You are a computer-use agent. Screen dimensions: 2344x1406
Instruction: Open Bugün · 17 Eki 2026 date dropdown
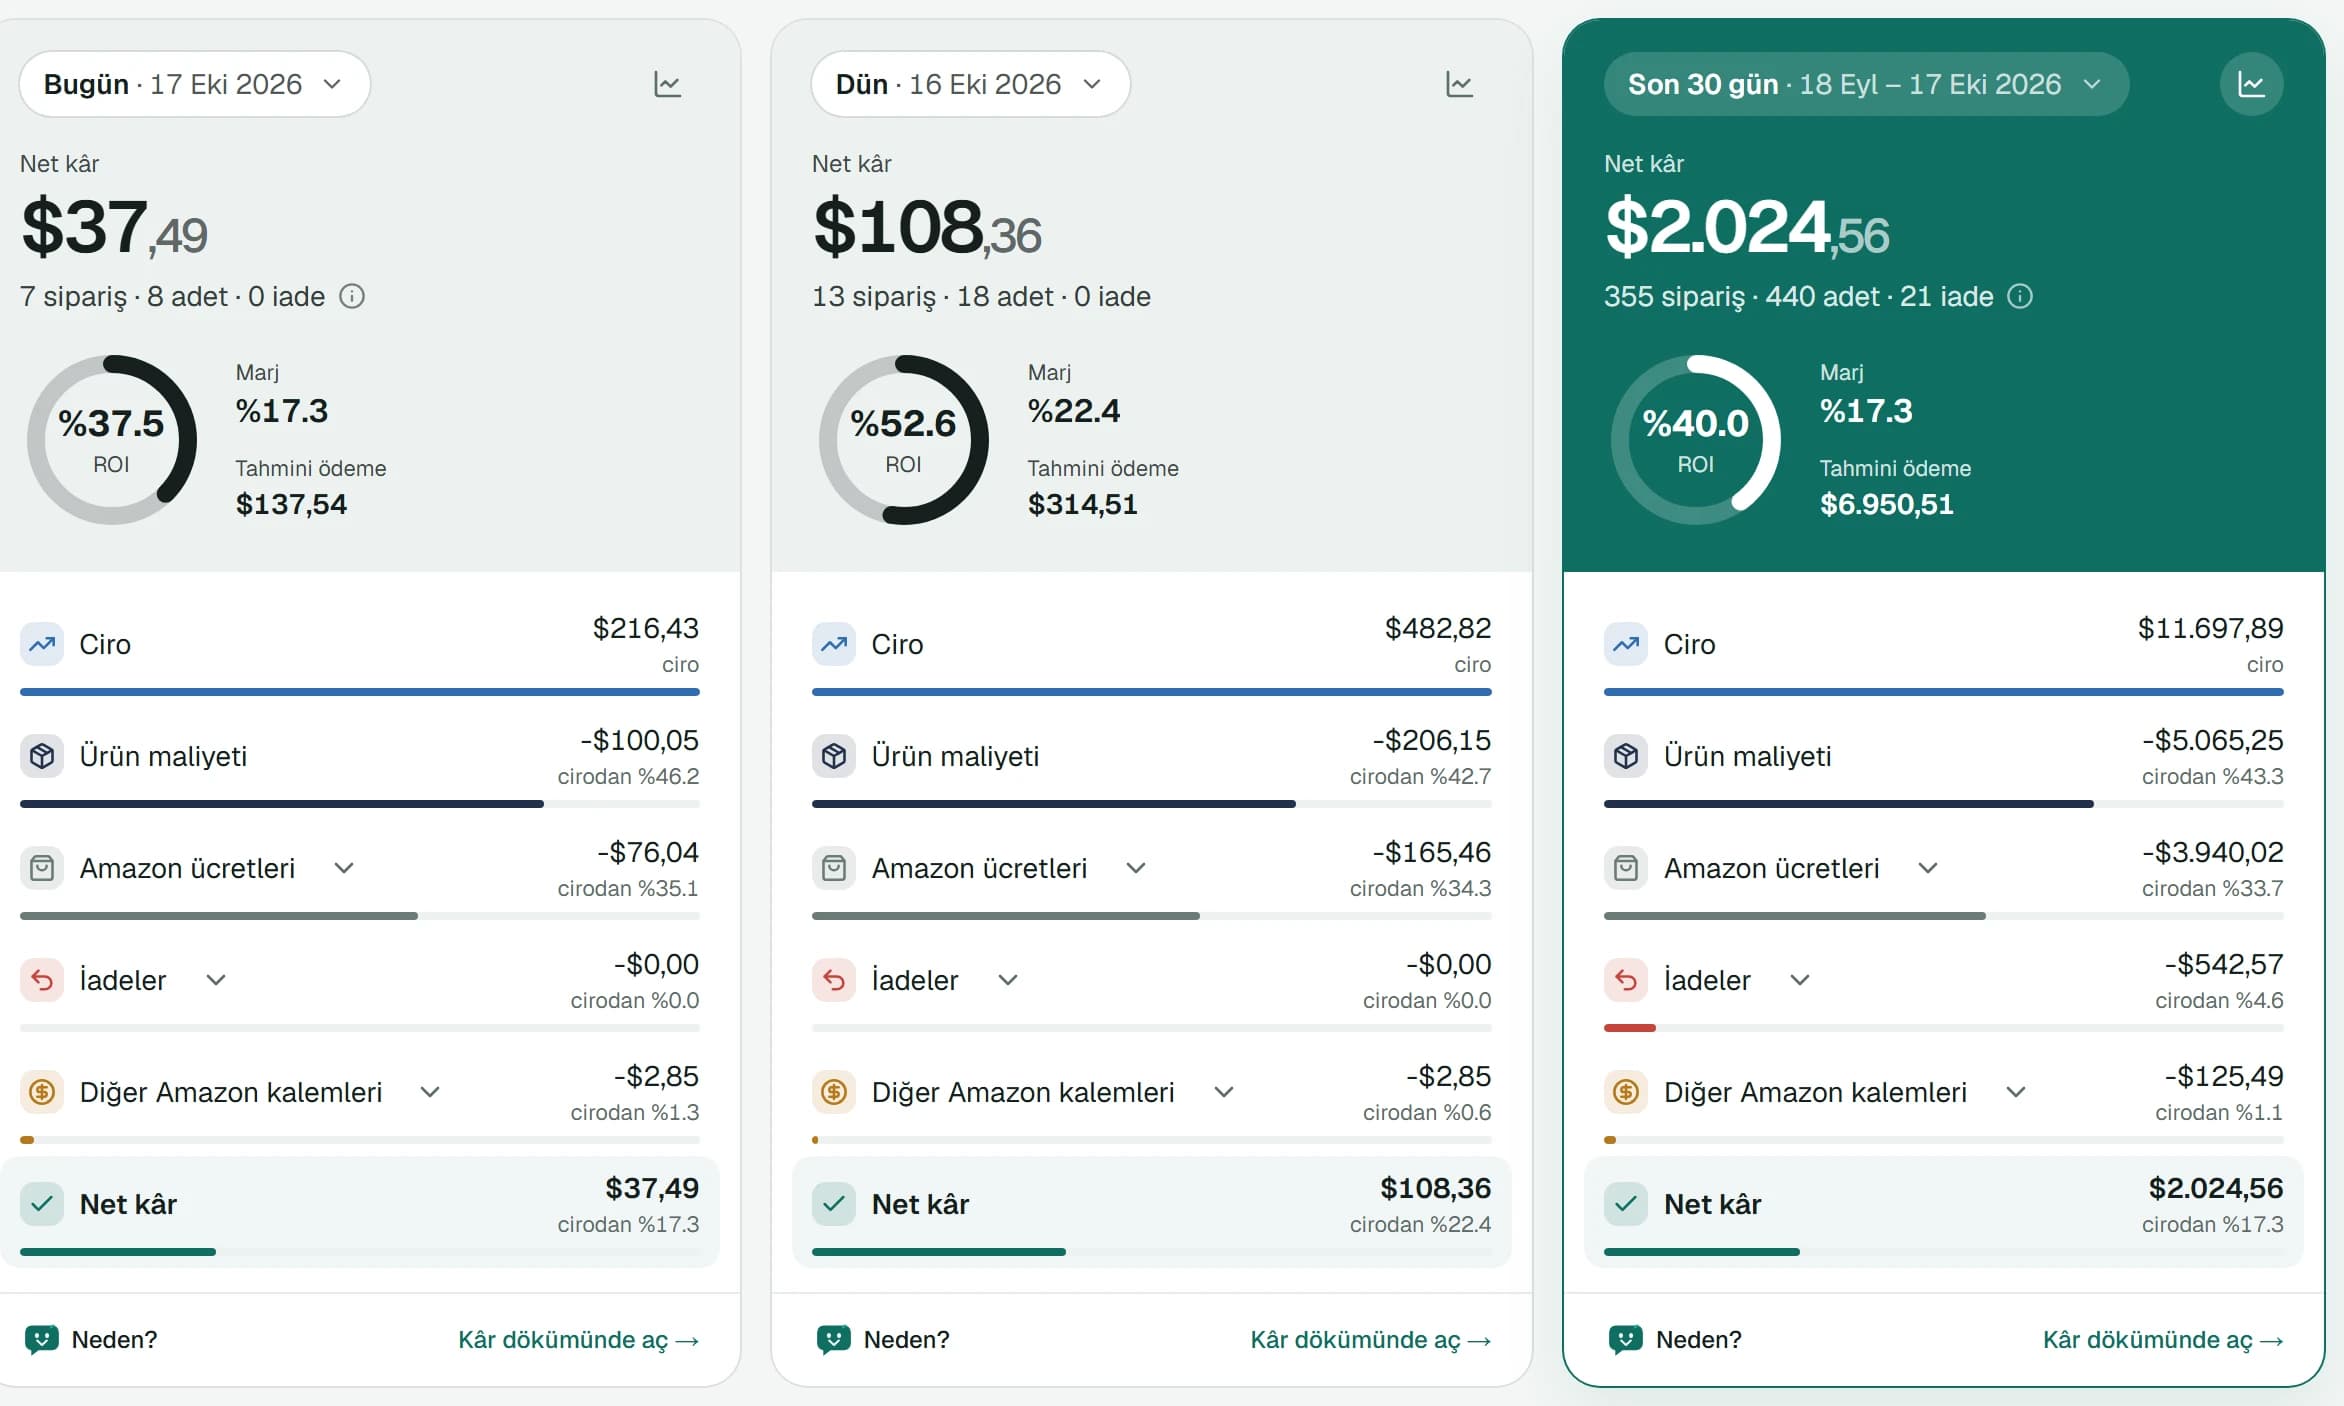[x=195, y=84]
